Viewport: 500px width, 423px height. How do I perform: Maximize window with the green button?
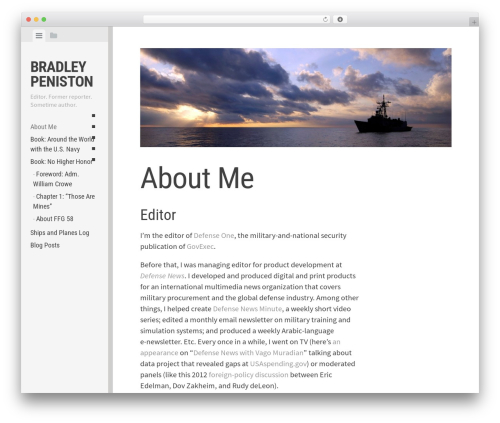click(44, 20)
